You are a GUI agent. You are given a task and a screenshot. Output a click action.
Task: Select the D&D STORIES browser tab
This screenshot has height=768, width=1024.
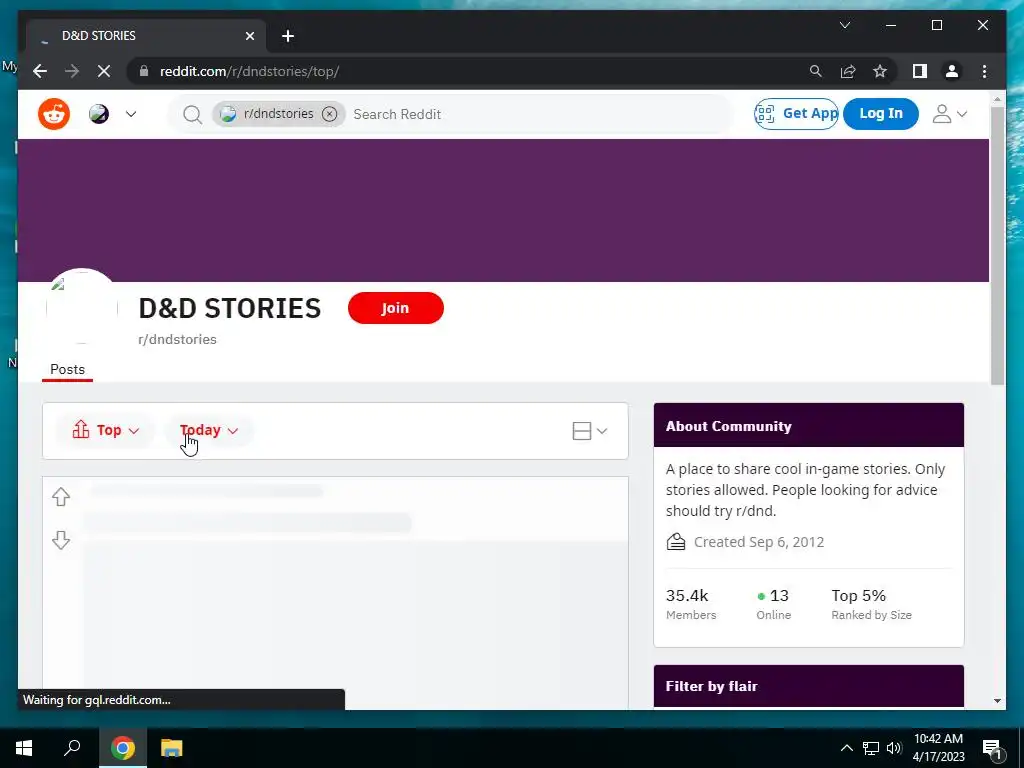[146, 36]
